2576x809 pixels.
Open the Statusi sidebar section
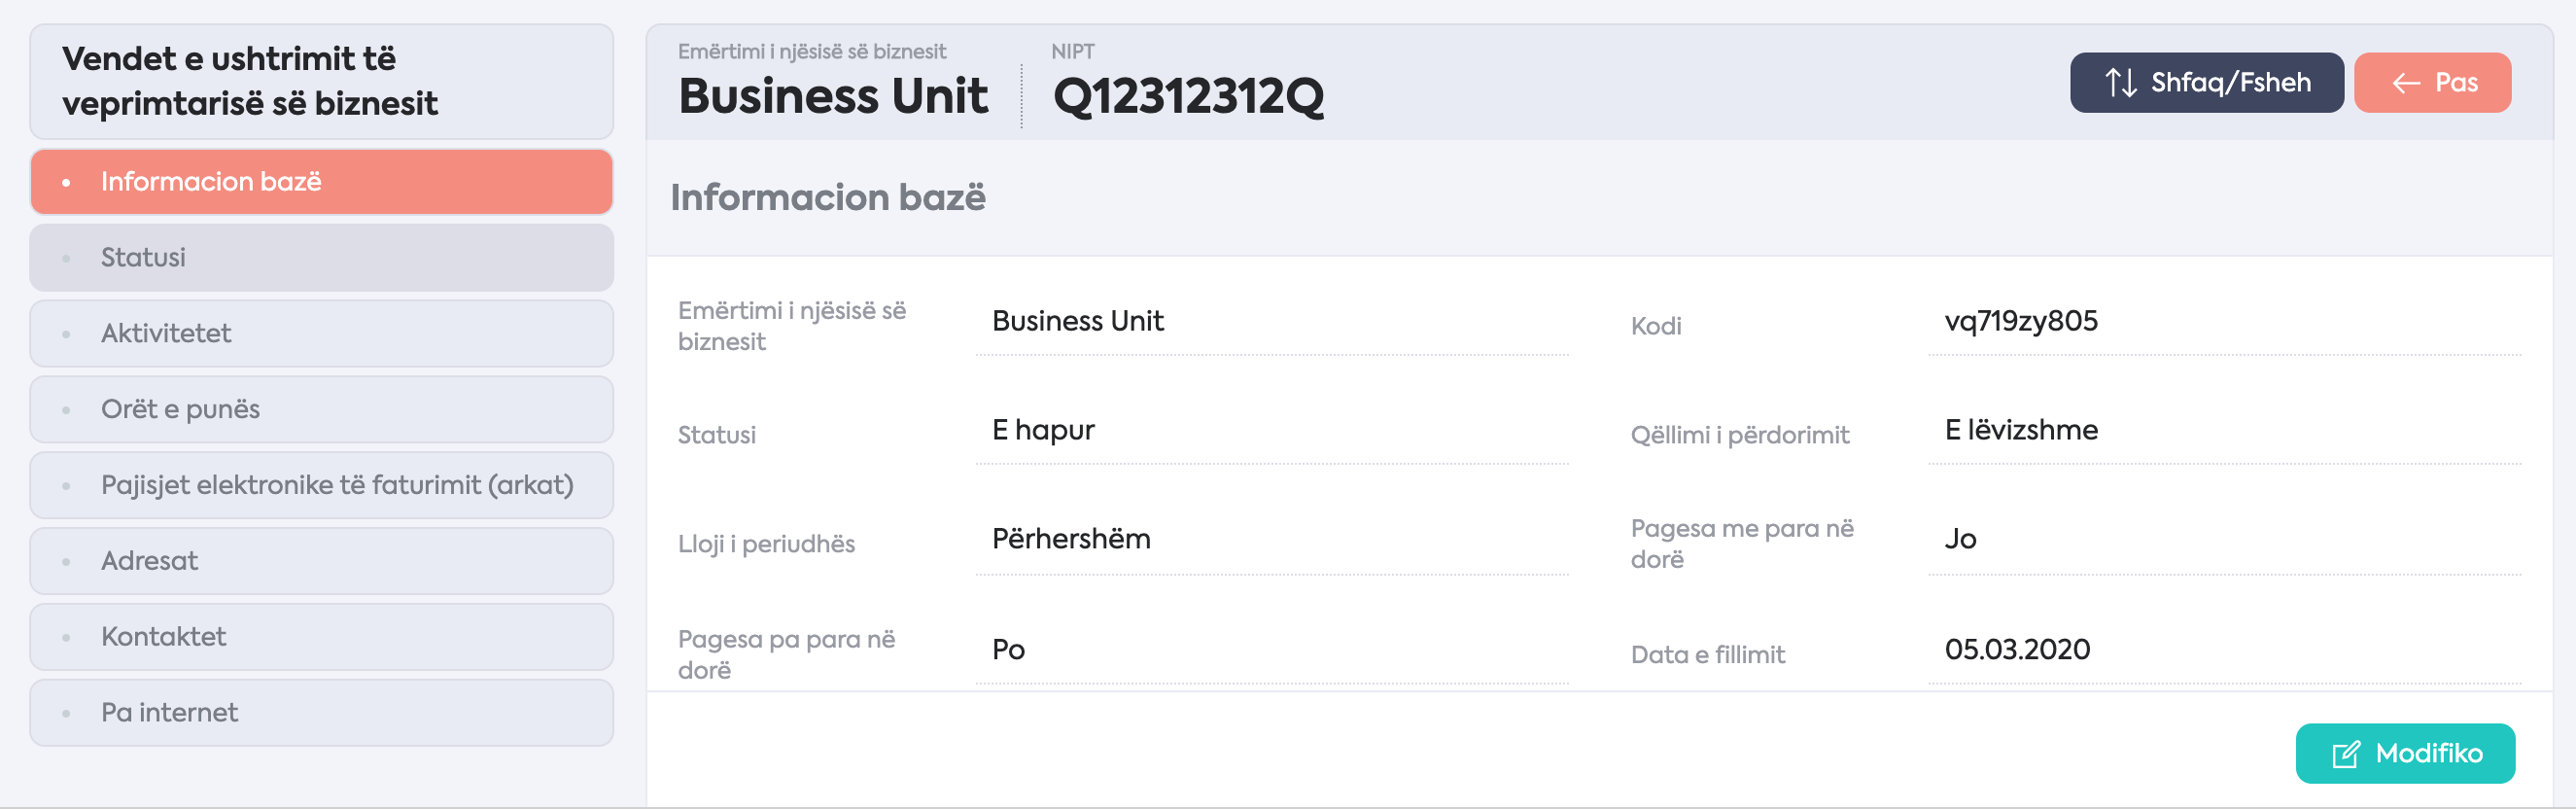[321, 258]
